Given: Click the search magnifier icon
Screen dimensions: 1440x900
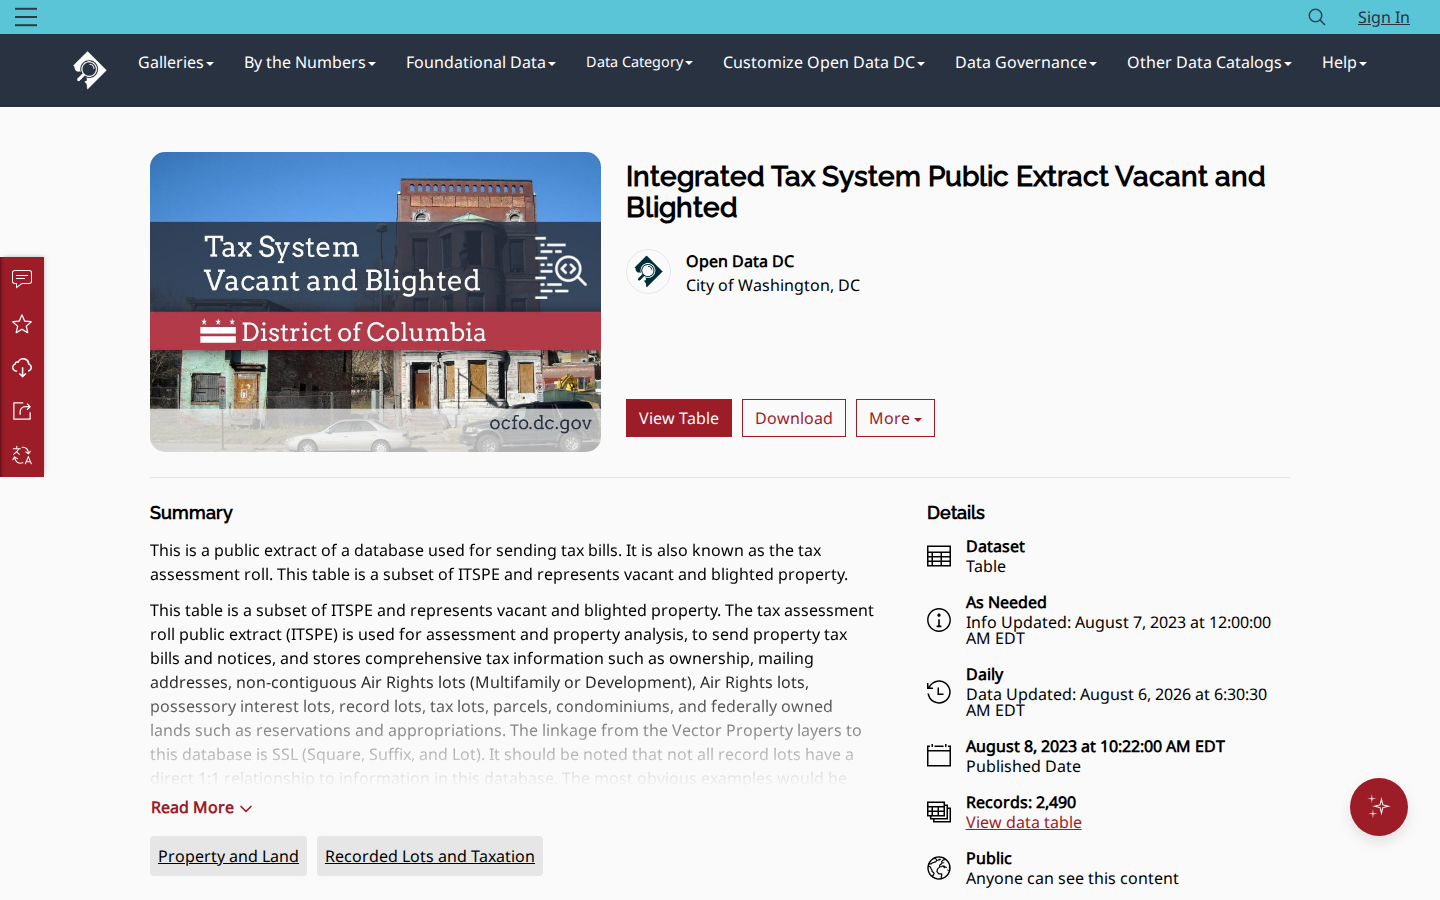Looking at the screenshot, I should tap(1317, 17).
